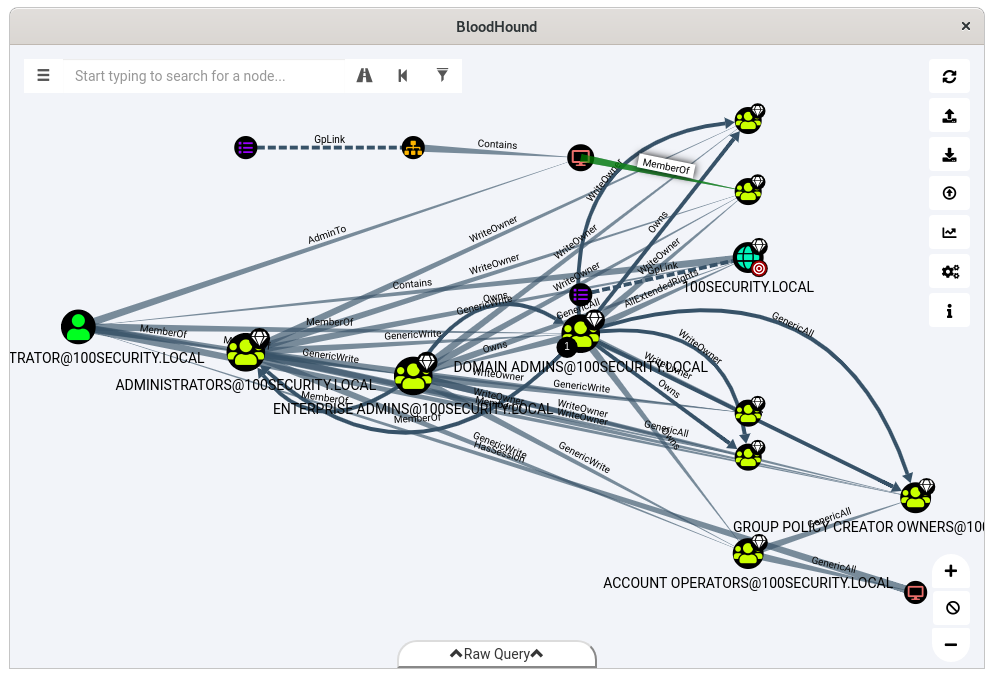Screen dimensions: 994x678
Task: Click the upload data icon
Action: tap(949, 193)
